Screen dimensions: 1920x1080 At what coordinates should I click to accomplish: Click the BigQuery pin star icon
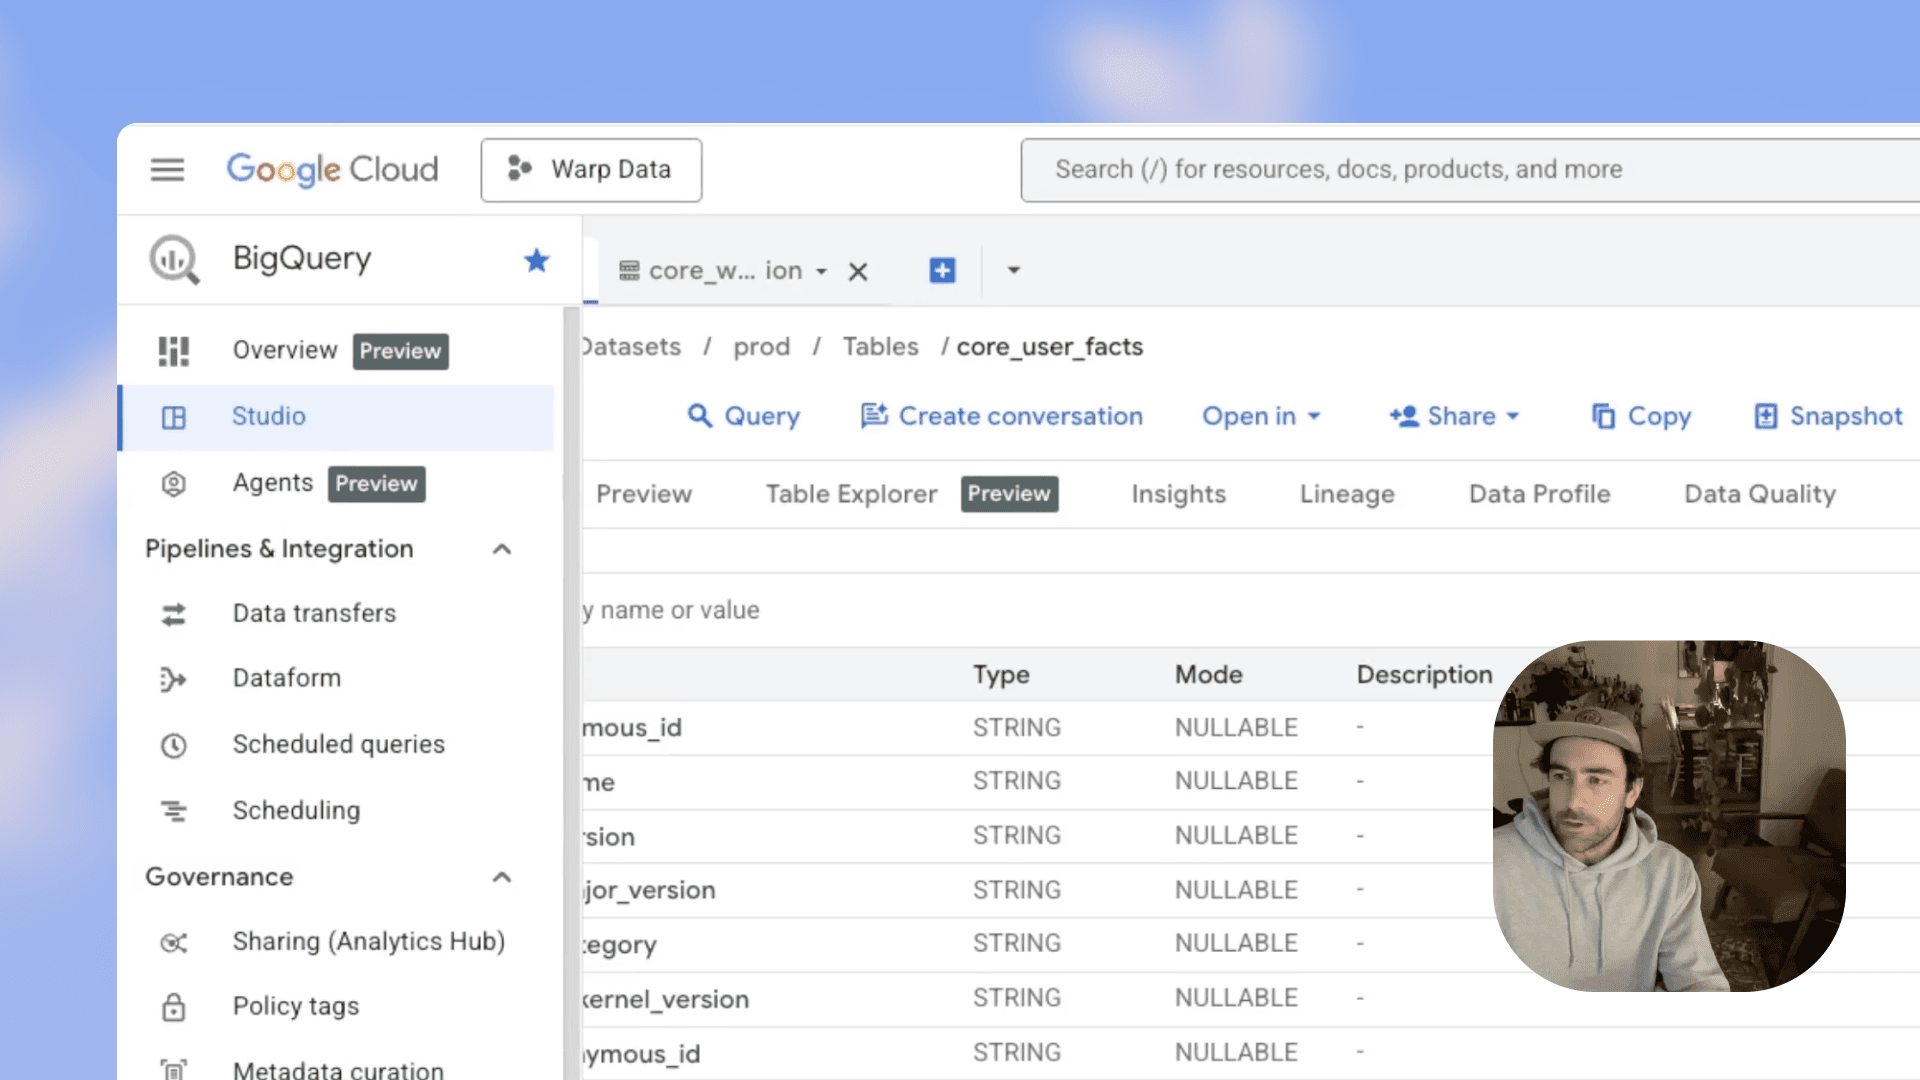click(536, 261)
